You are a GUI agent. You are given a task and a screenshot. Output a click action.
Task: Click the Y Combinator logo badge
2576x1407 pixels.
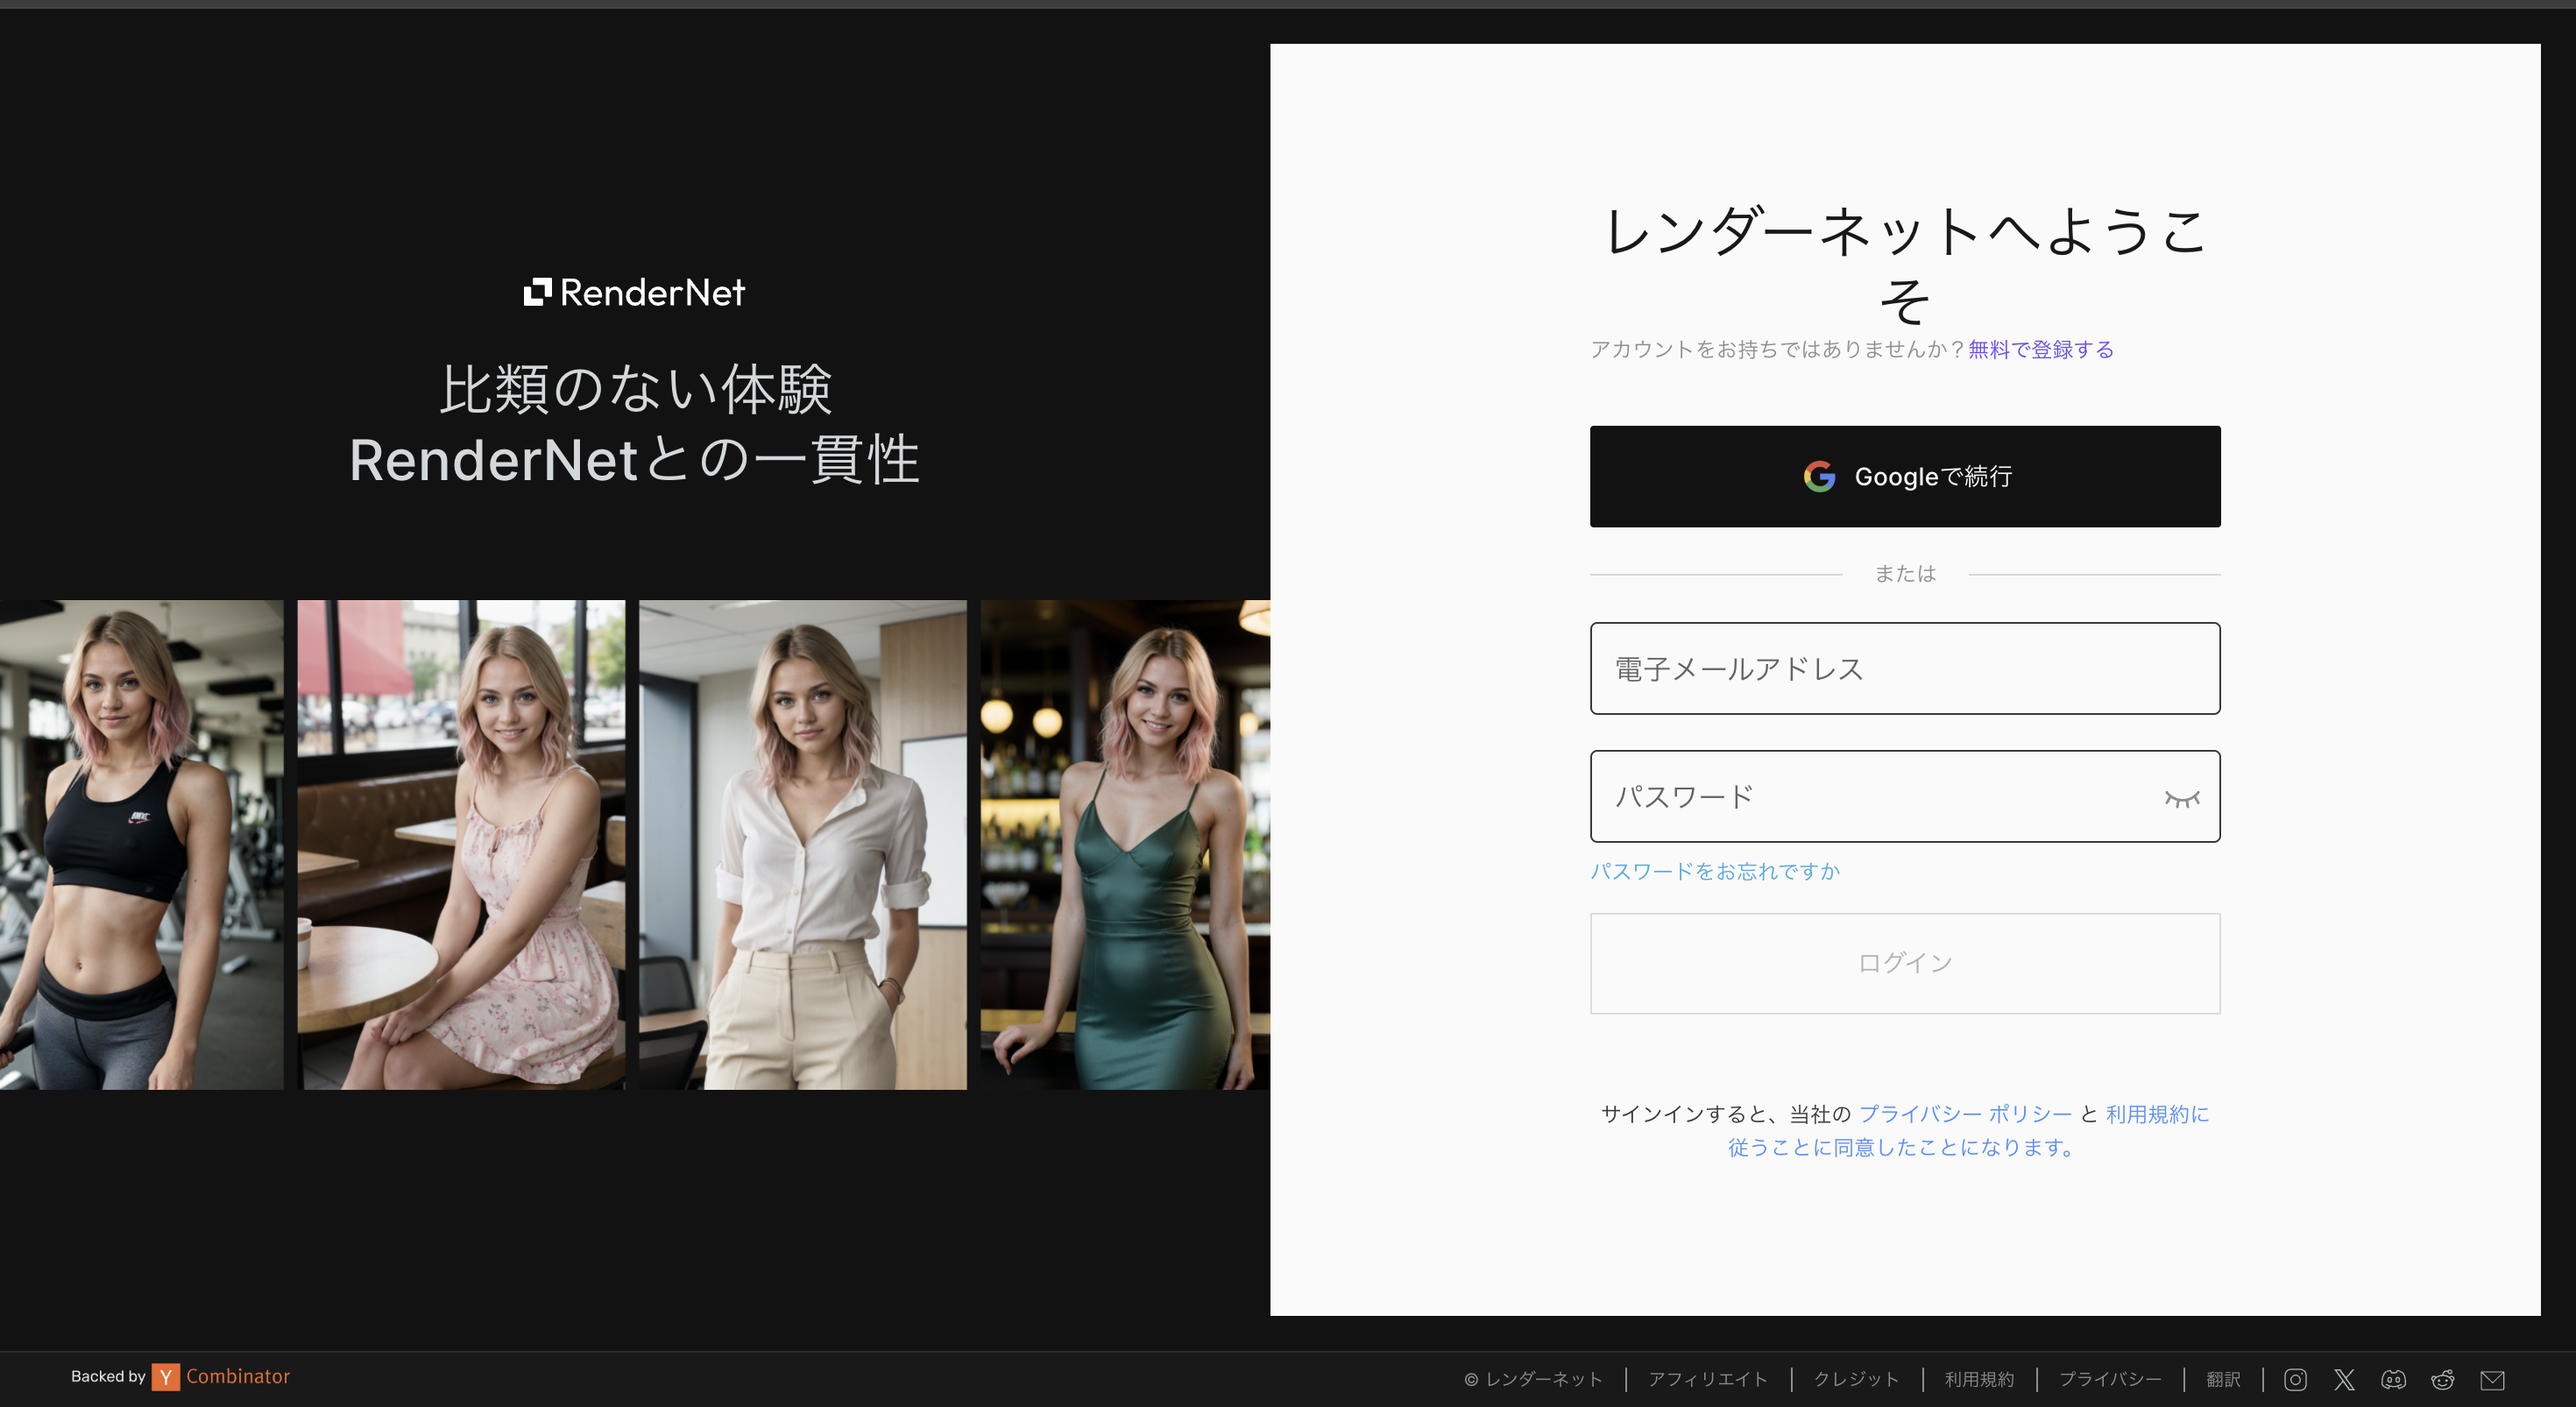click(x=165, y=1377)
